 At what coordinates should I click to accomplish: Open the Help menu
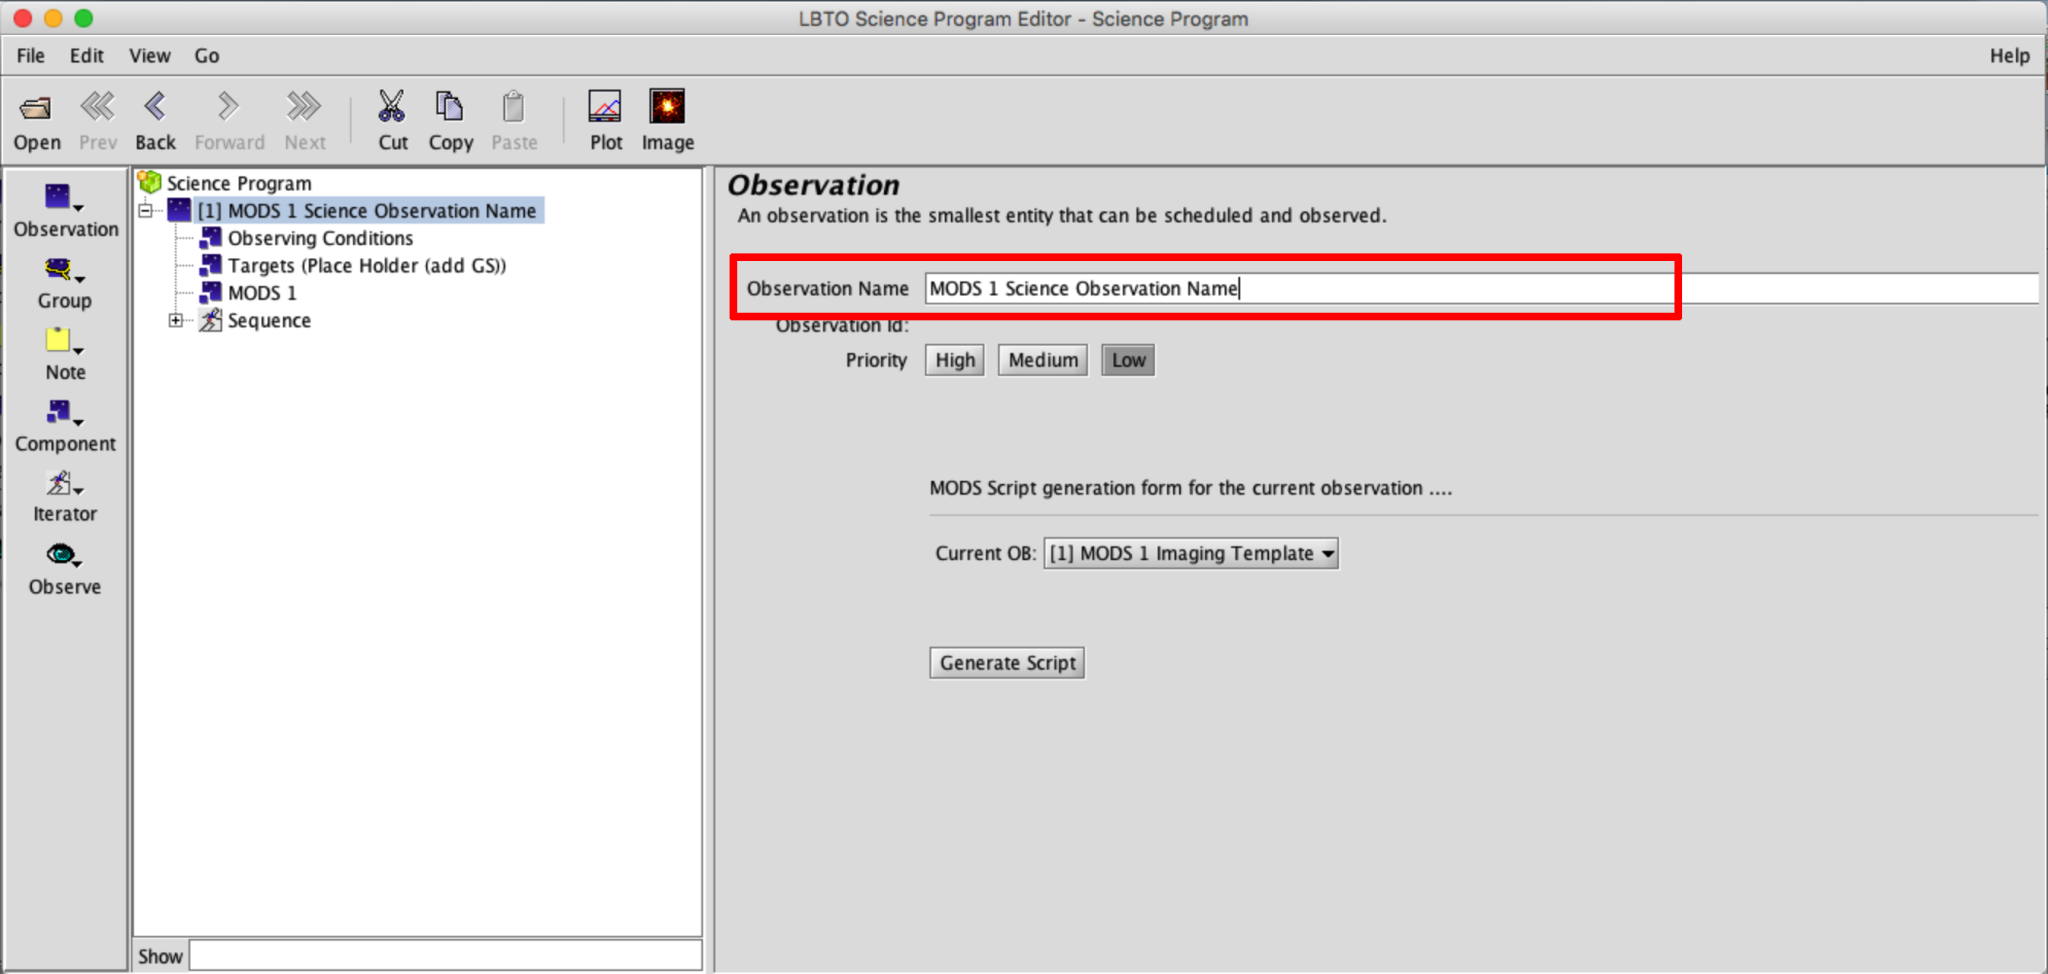coord(2009,55)
